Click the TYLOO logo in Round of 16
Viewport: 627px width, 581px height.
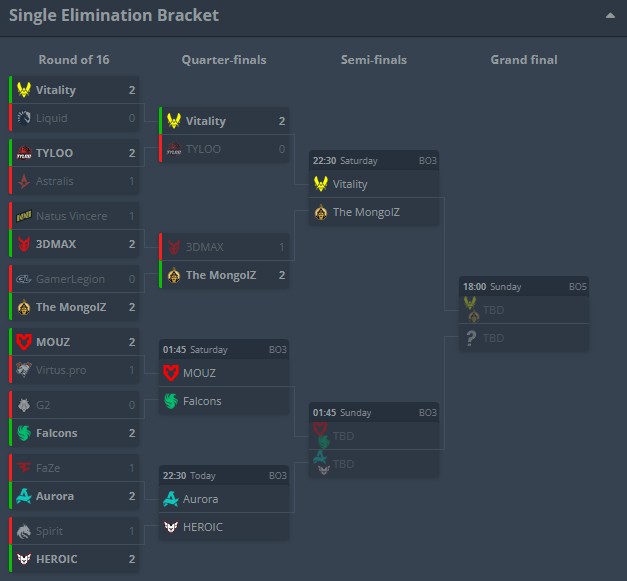(25, 153)
